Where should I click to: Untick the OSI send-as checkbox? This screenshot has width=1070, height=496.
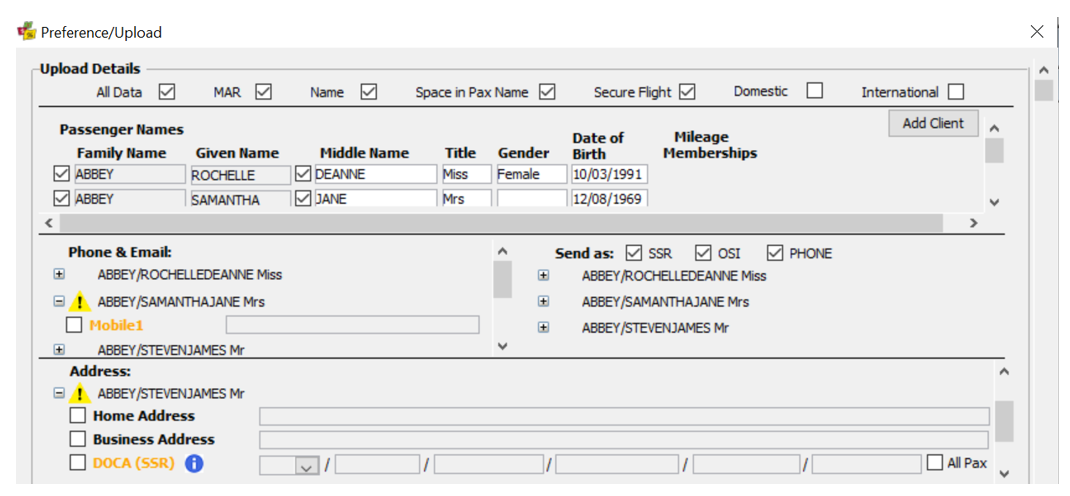704,253
